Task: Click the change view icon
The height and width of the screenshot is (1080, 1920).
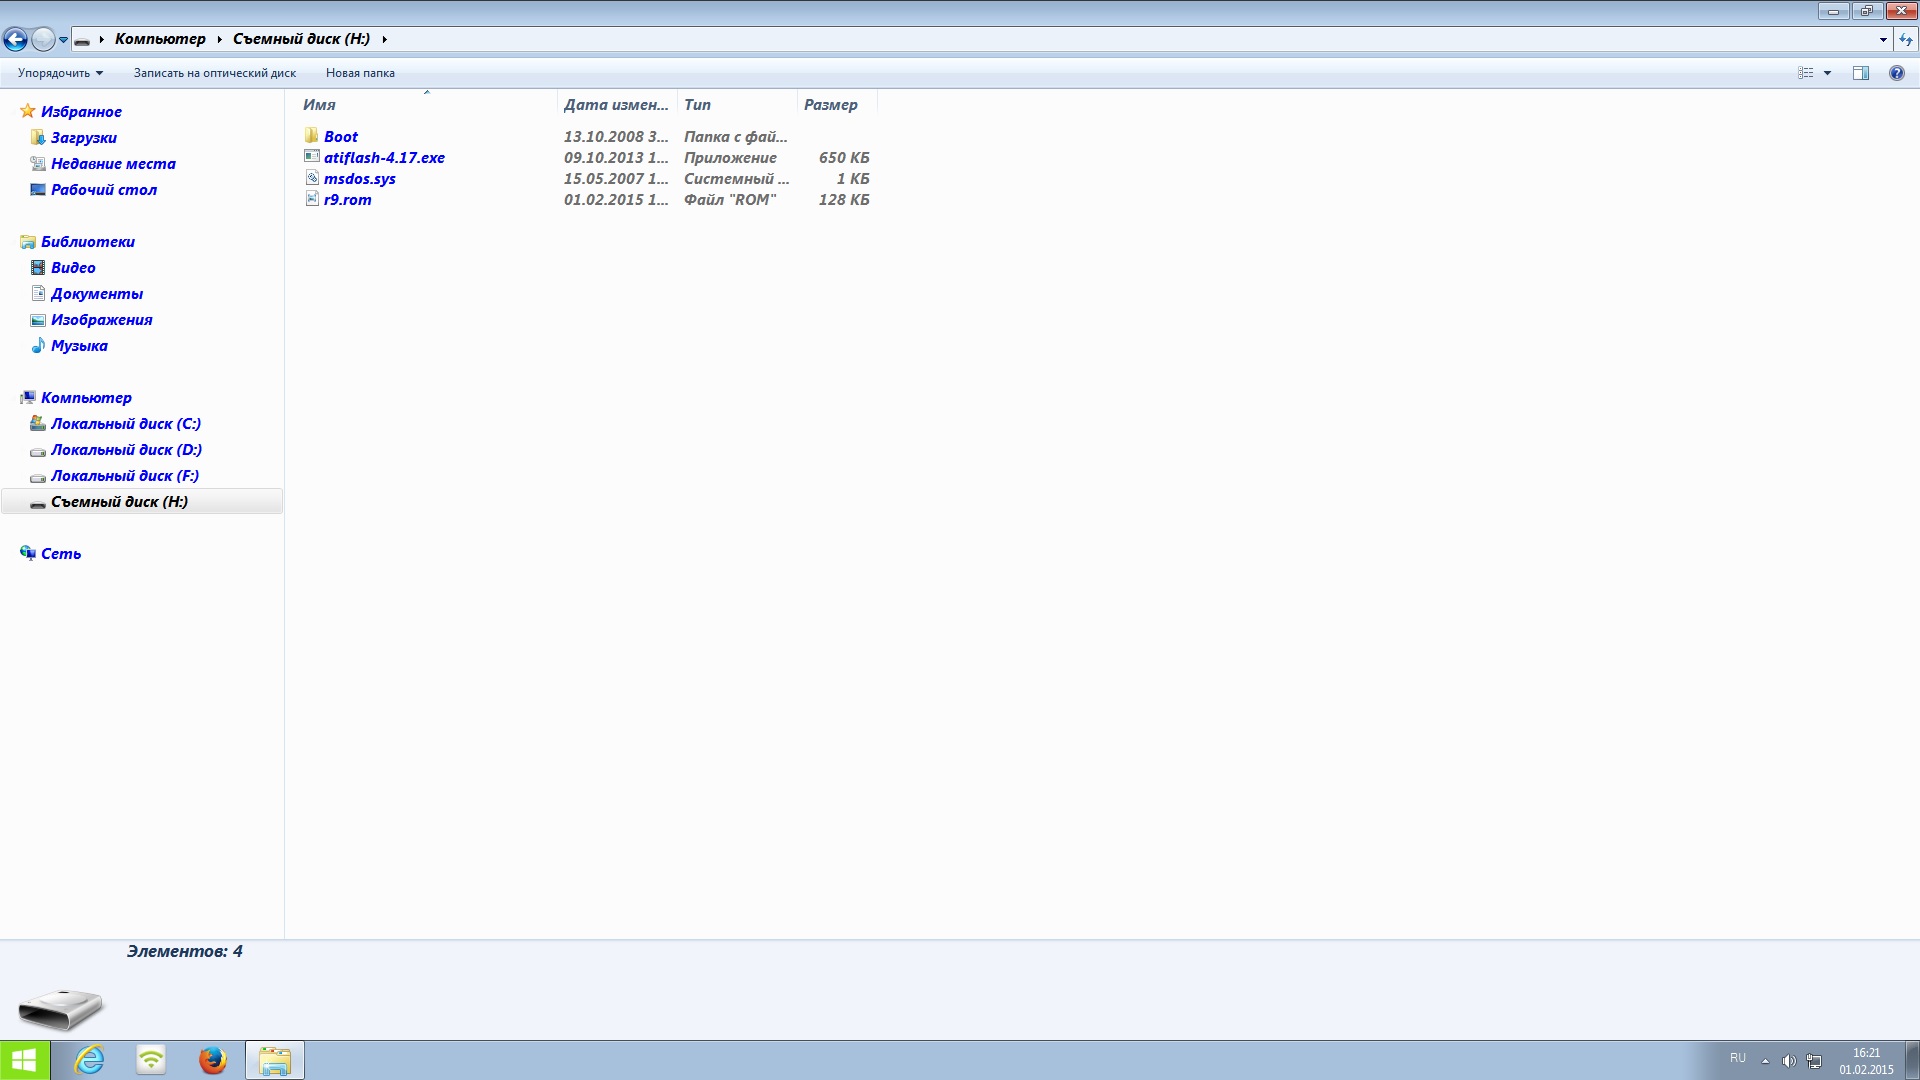Action: (1806, 73)
